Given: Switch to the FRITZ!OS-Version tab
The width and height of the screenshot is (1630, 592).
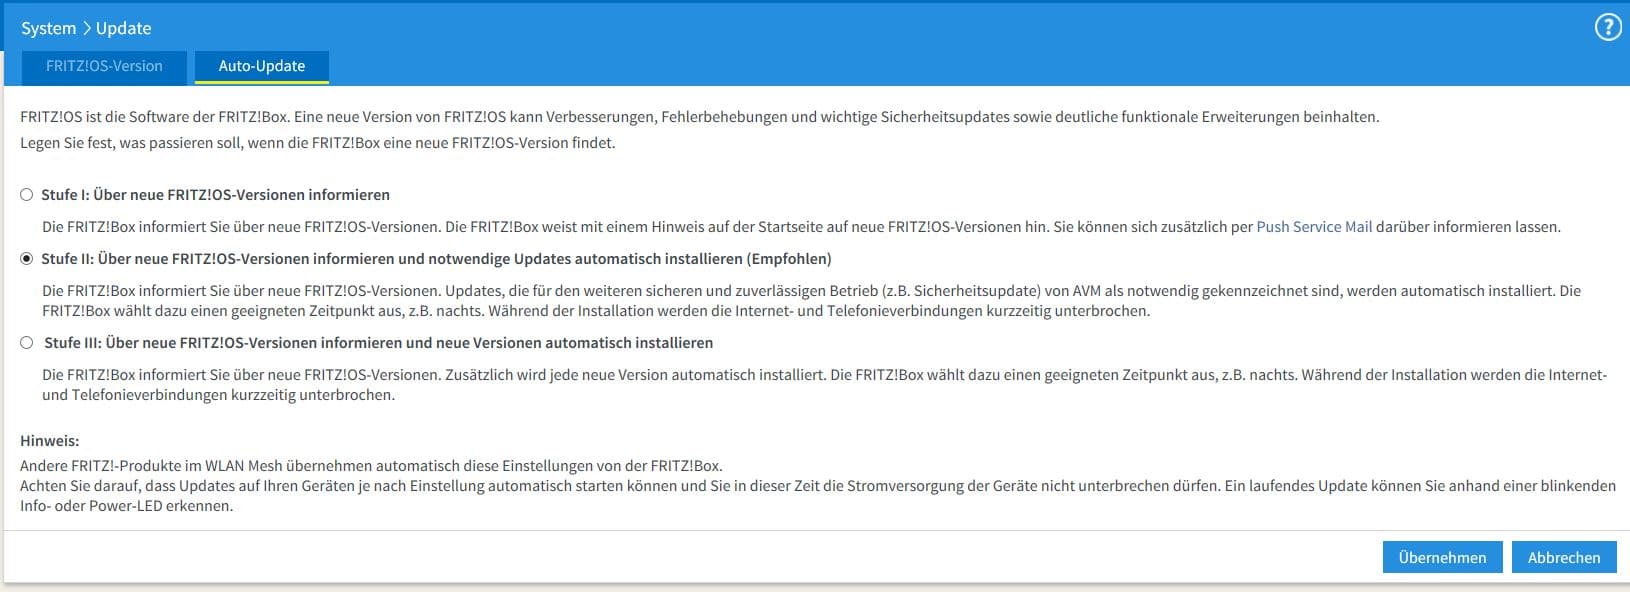Looking at the screenshot, I should [x=104, y=66].
